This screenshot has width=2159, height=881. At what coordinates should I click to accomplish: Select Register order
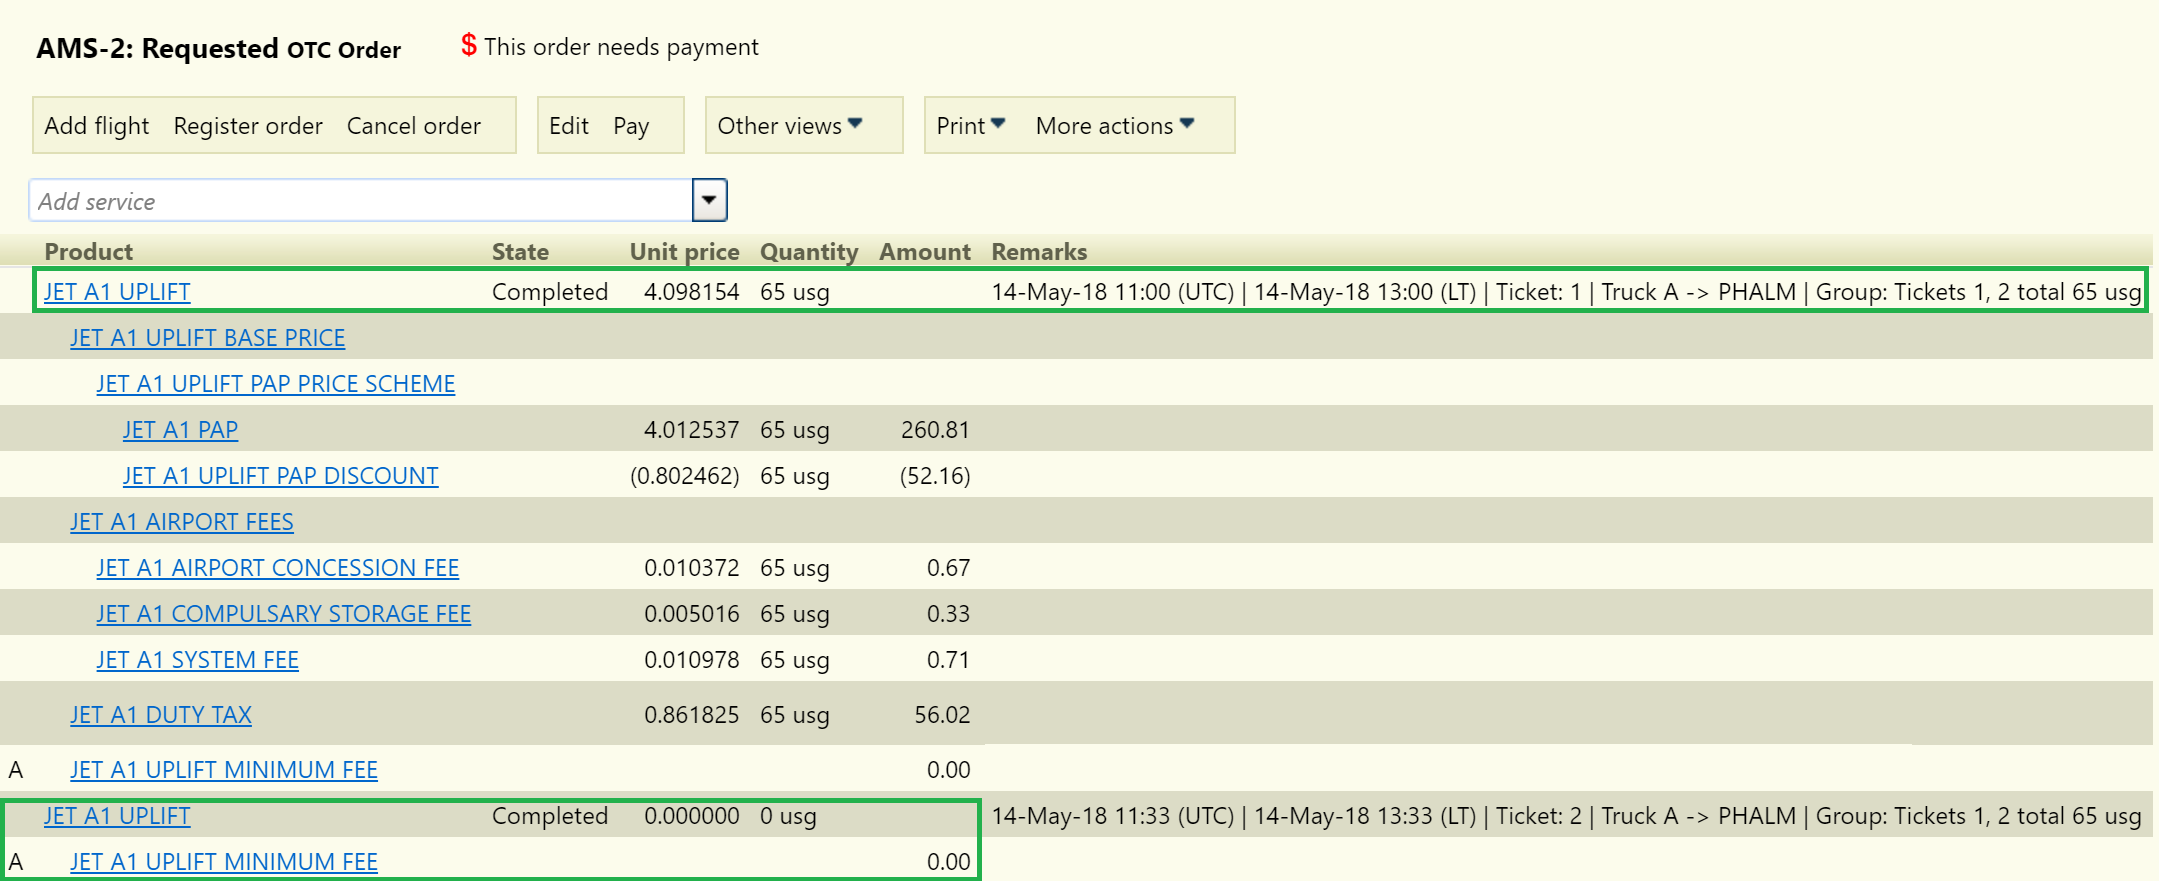click(248, 126)
